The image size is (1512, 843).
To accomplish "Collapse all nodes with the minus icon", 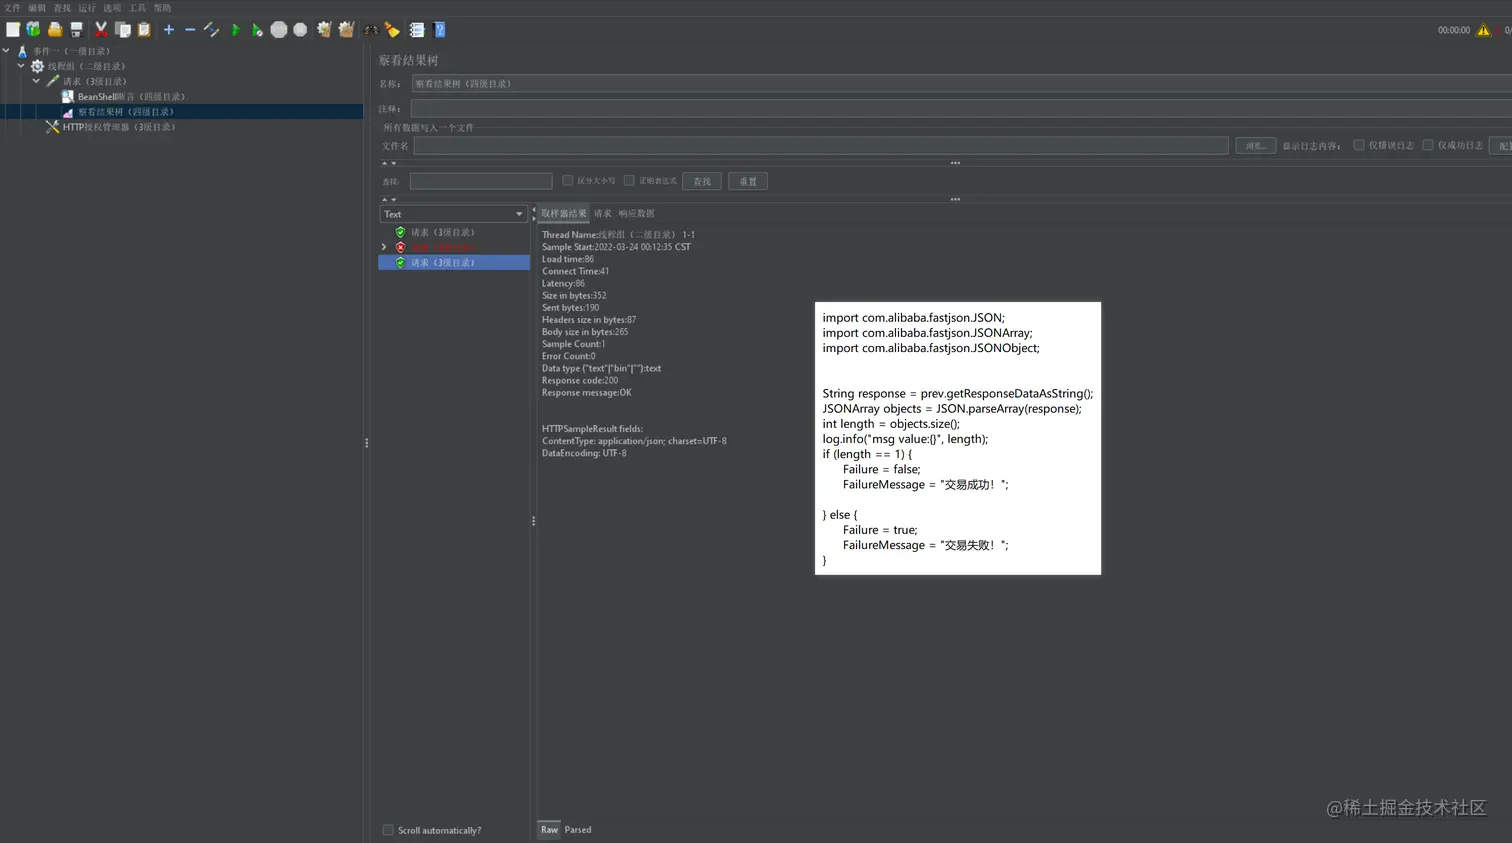I will [x=190, y=30].
